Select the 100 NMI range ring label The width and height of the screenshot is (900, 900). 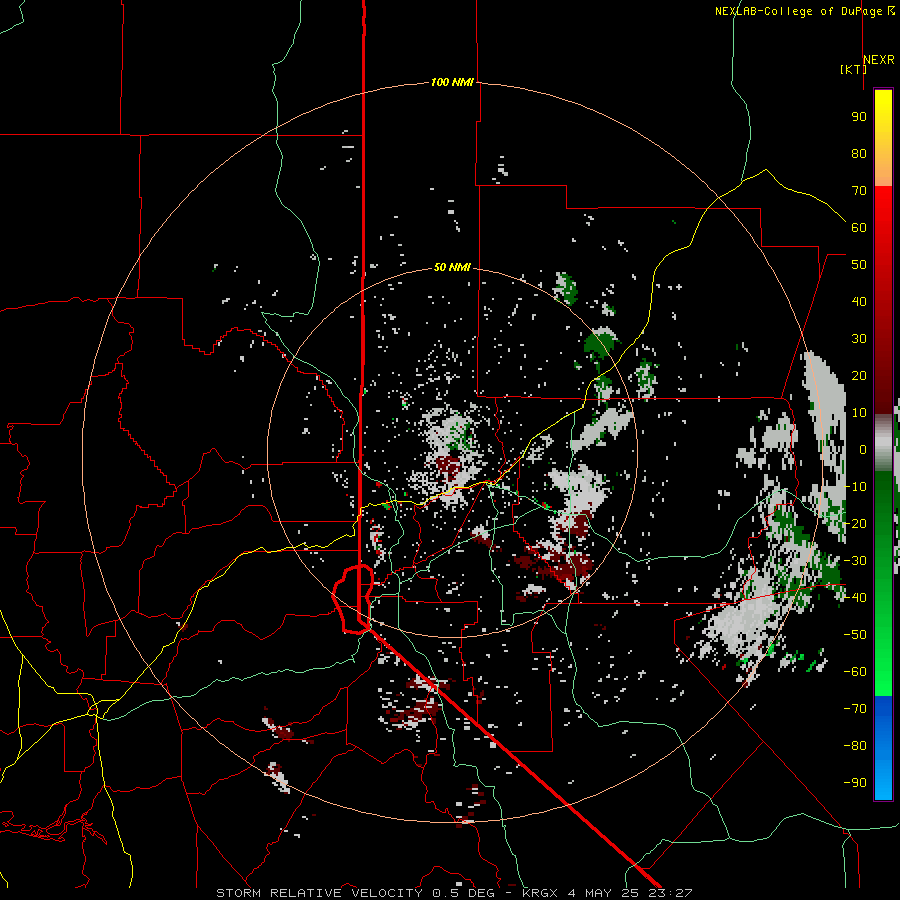coord(452,82)
